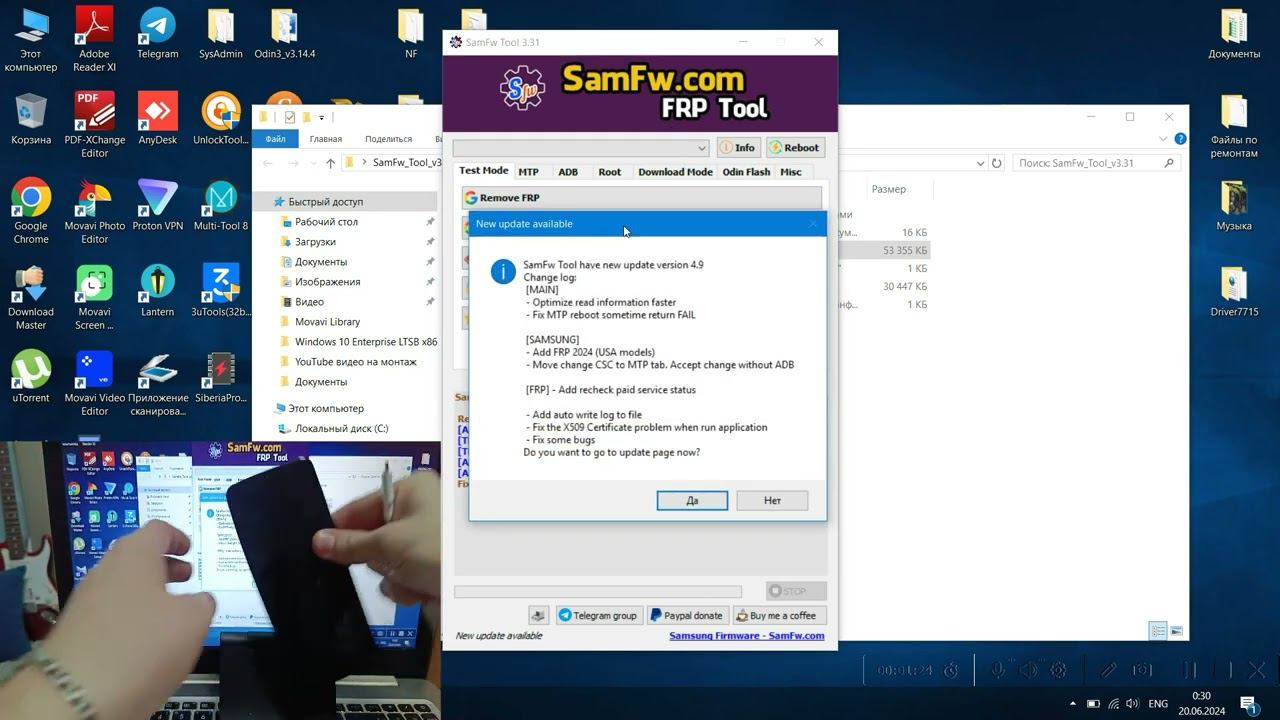Select the Odin Flash tab
The width and height of the screenshot is (1280, 720).
[x=746, y=172]
